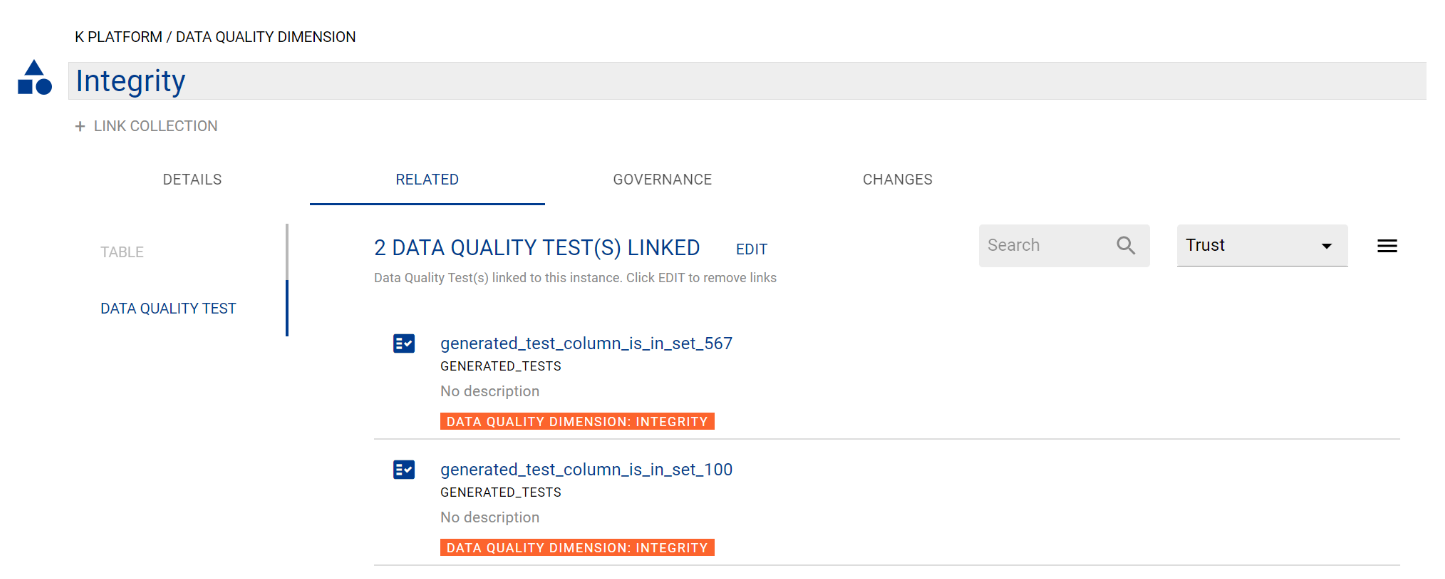Click the Trust dropdown arrow
This screenshot has width=1445, height=579.
(1326, 247)
